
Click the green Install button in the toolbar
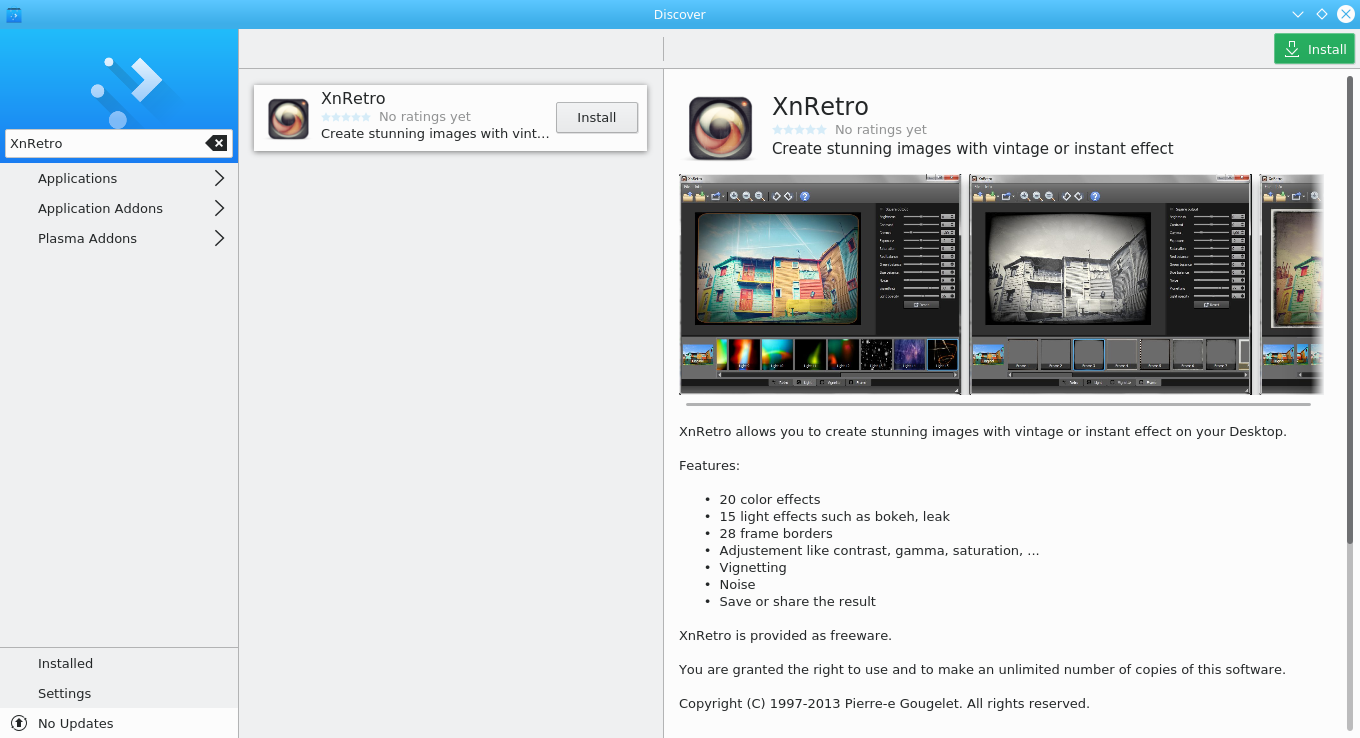pos(1314,49)
